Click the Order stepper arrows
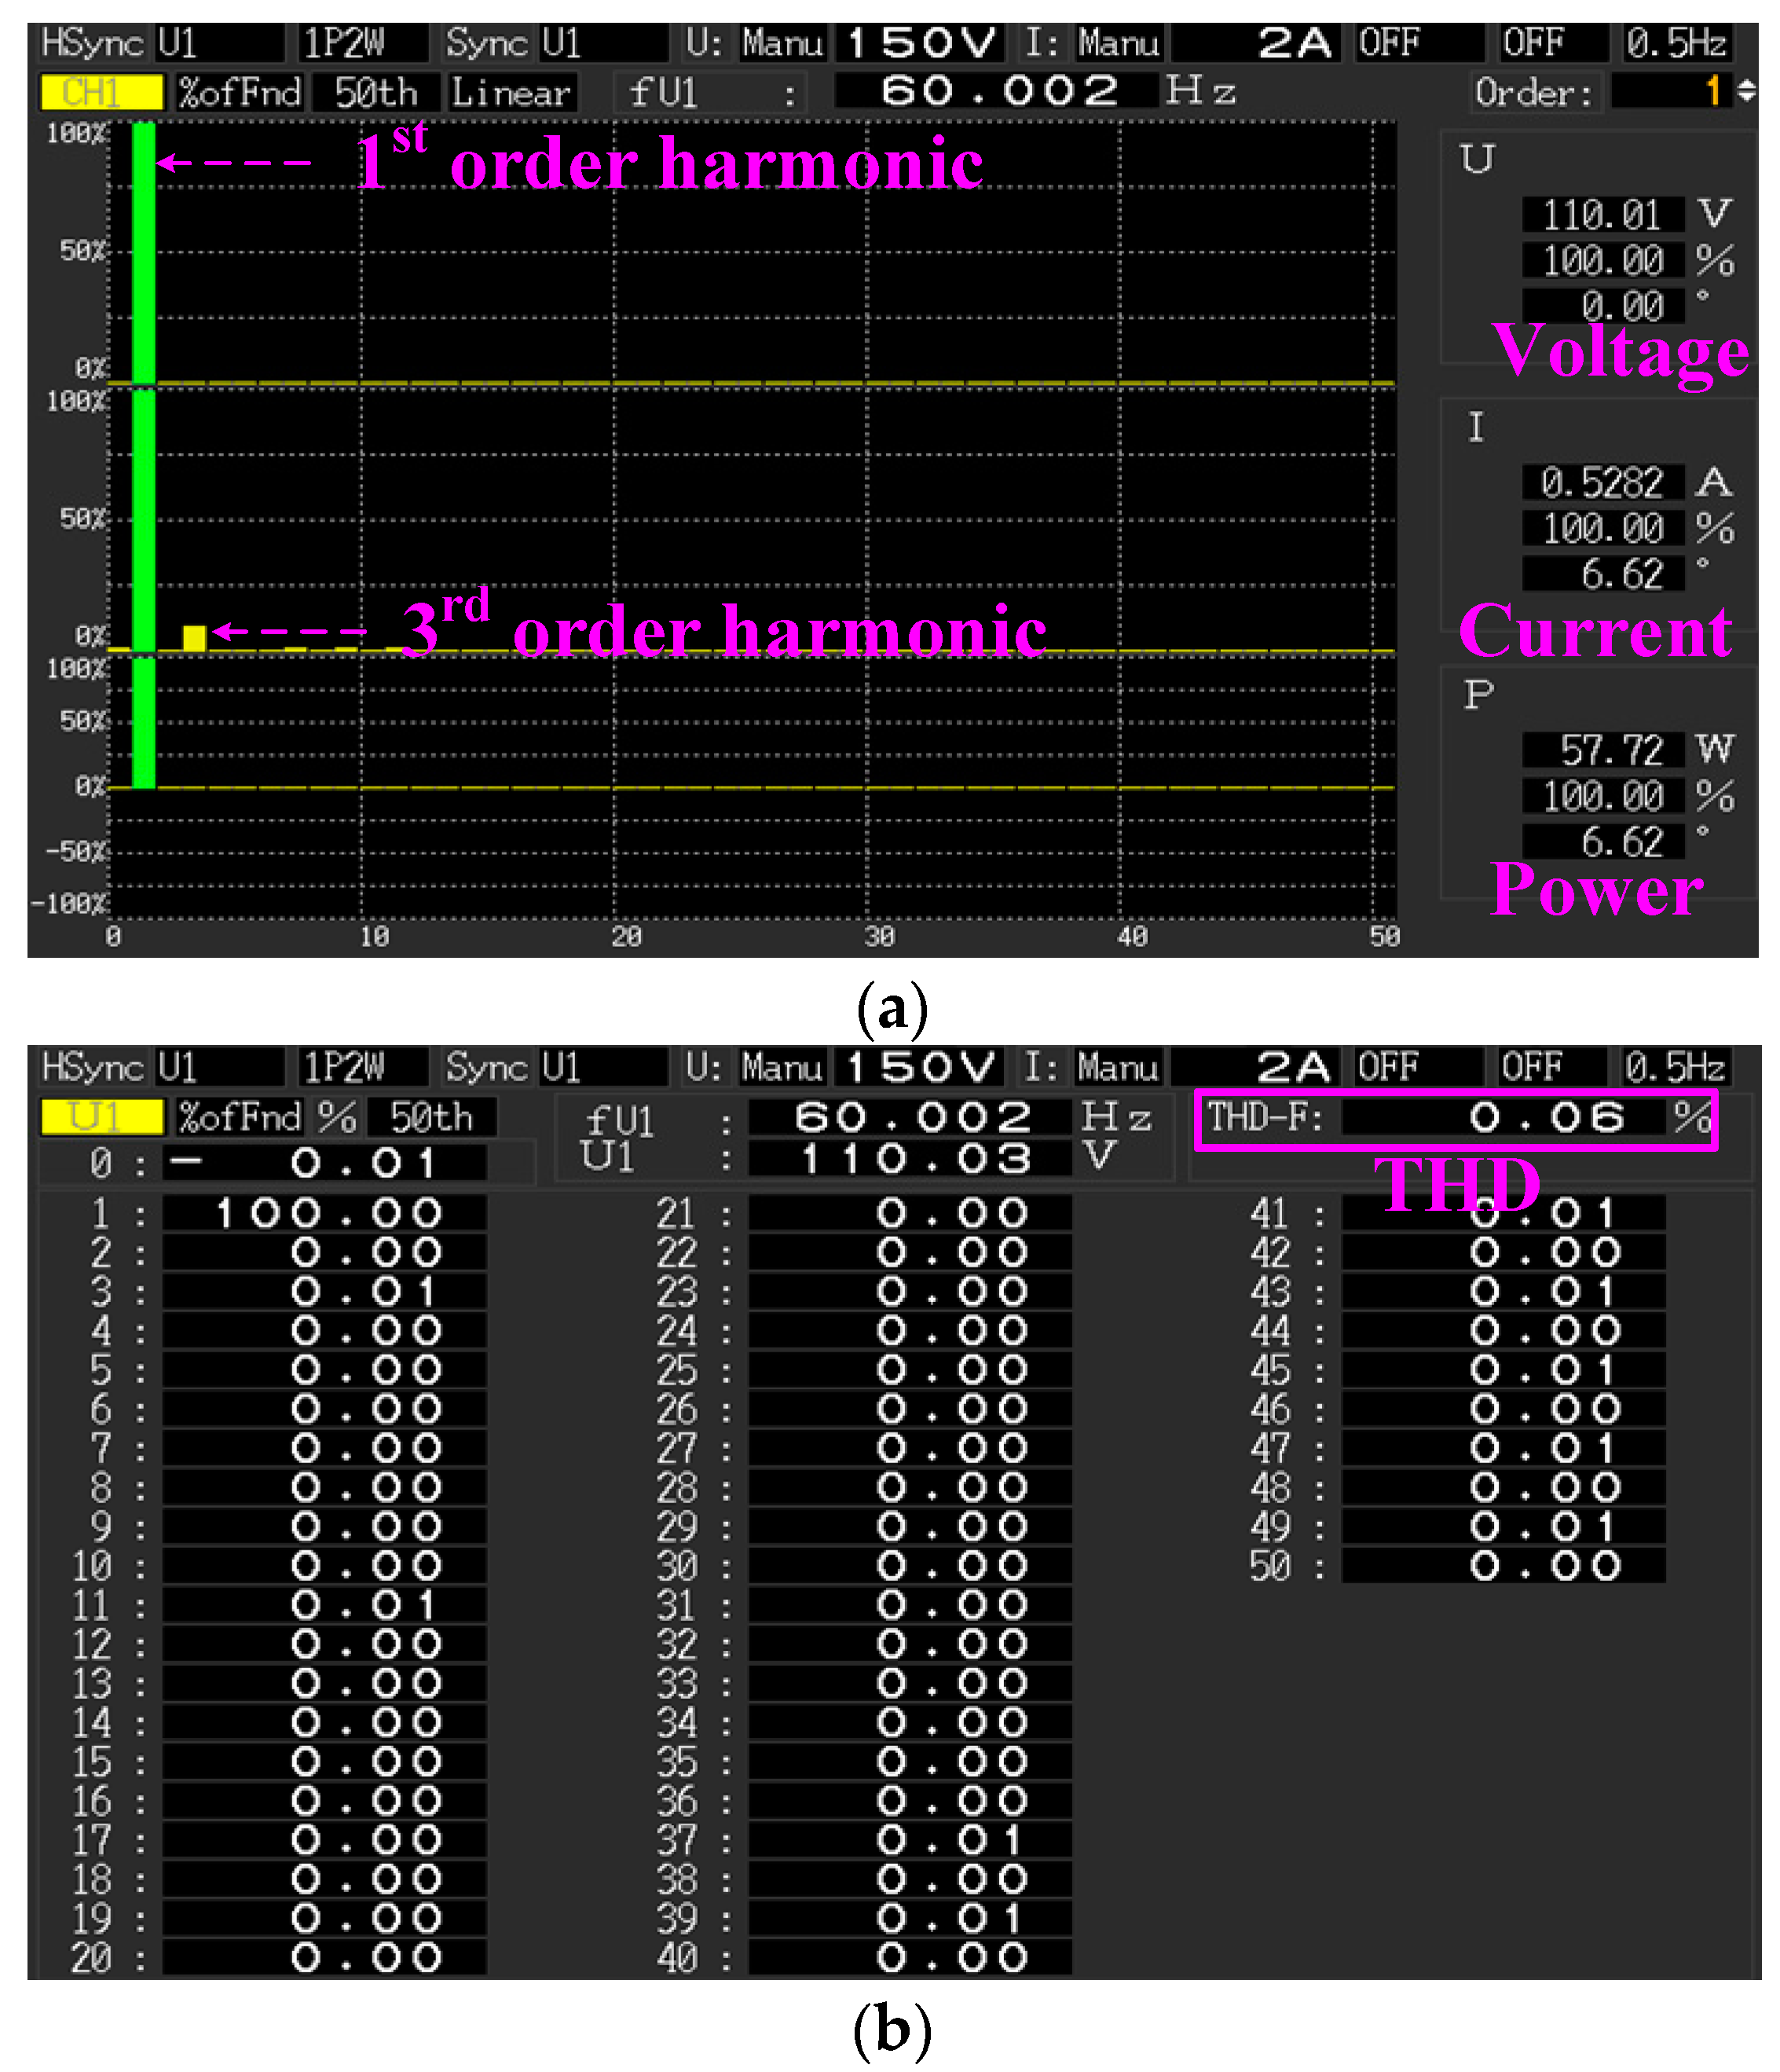 (x=1746, y=91)
